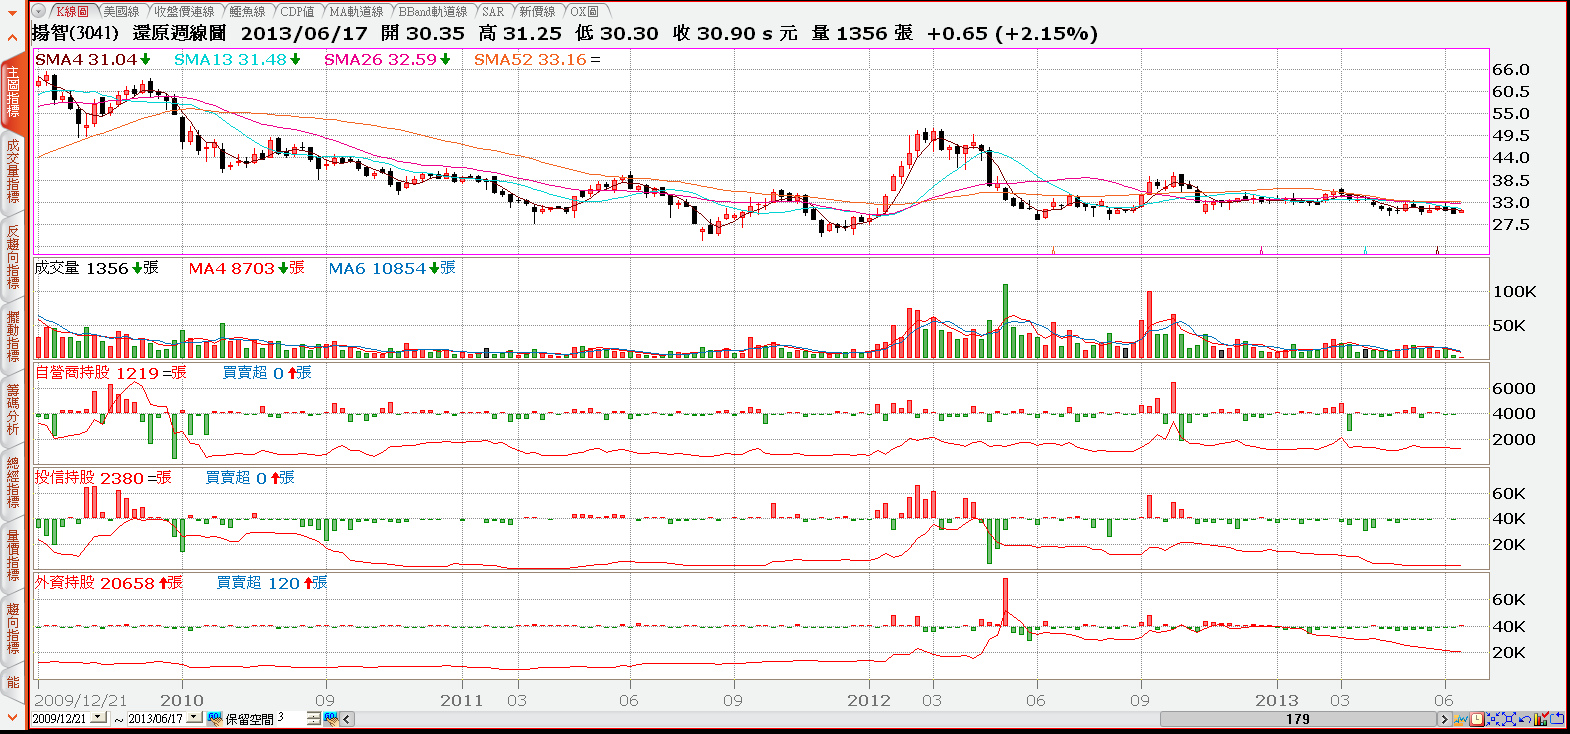Click the scroll-left arrow on timeline bar
The image size is (1570, 734).
(x=346, y=718)
